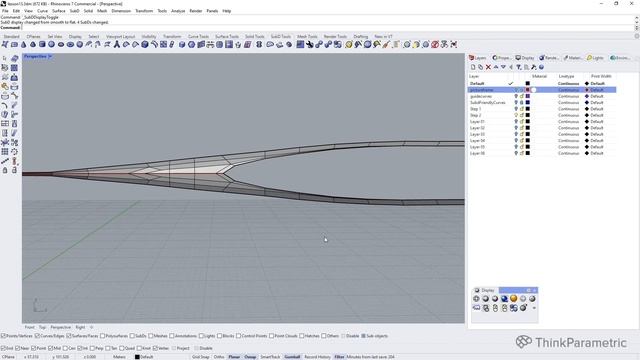Click the red Delete Layer X icon
640x360 pixels.
coord(488,67)
